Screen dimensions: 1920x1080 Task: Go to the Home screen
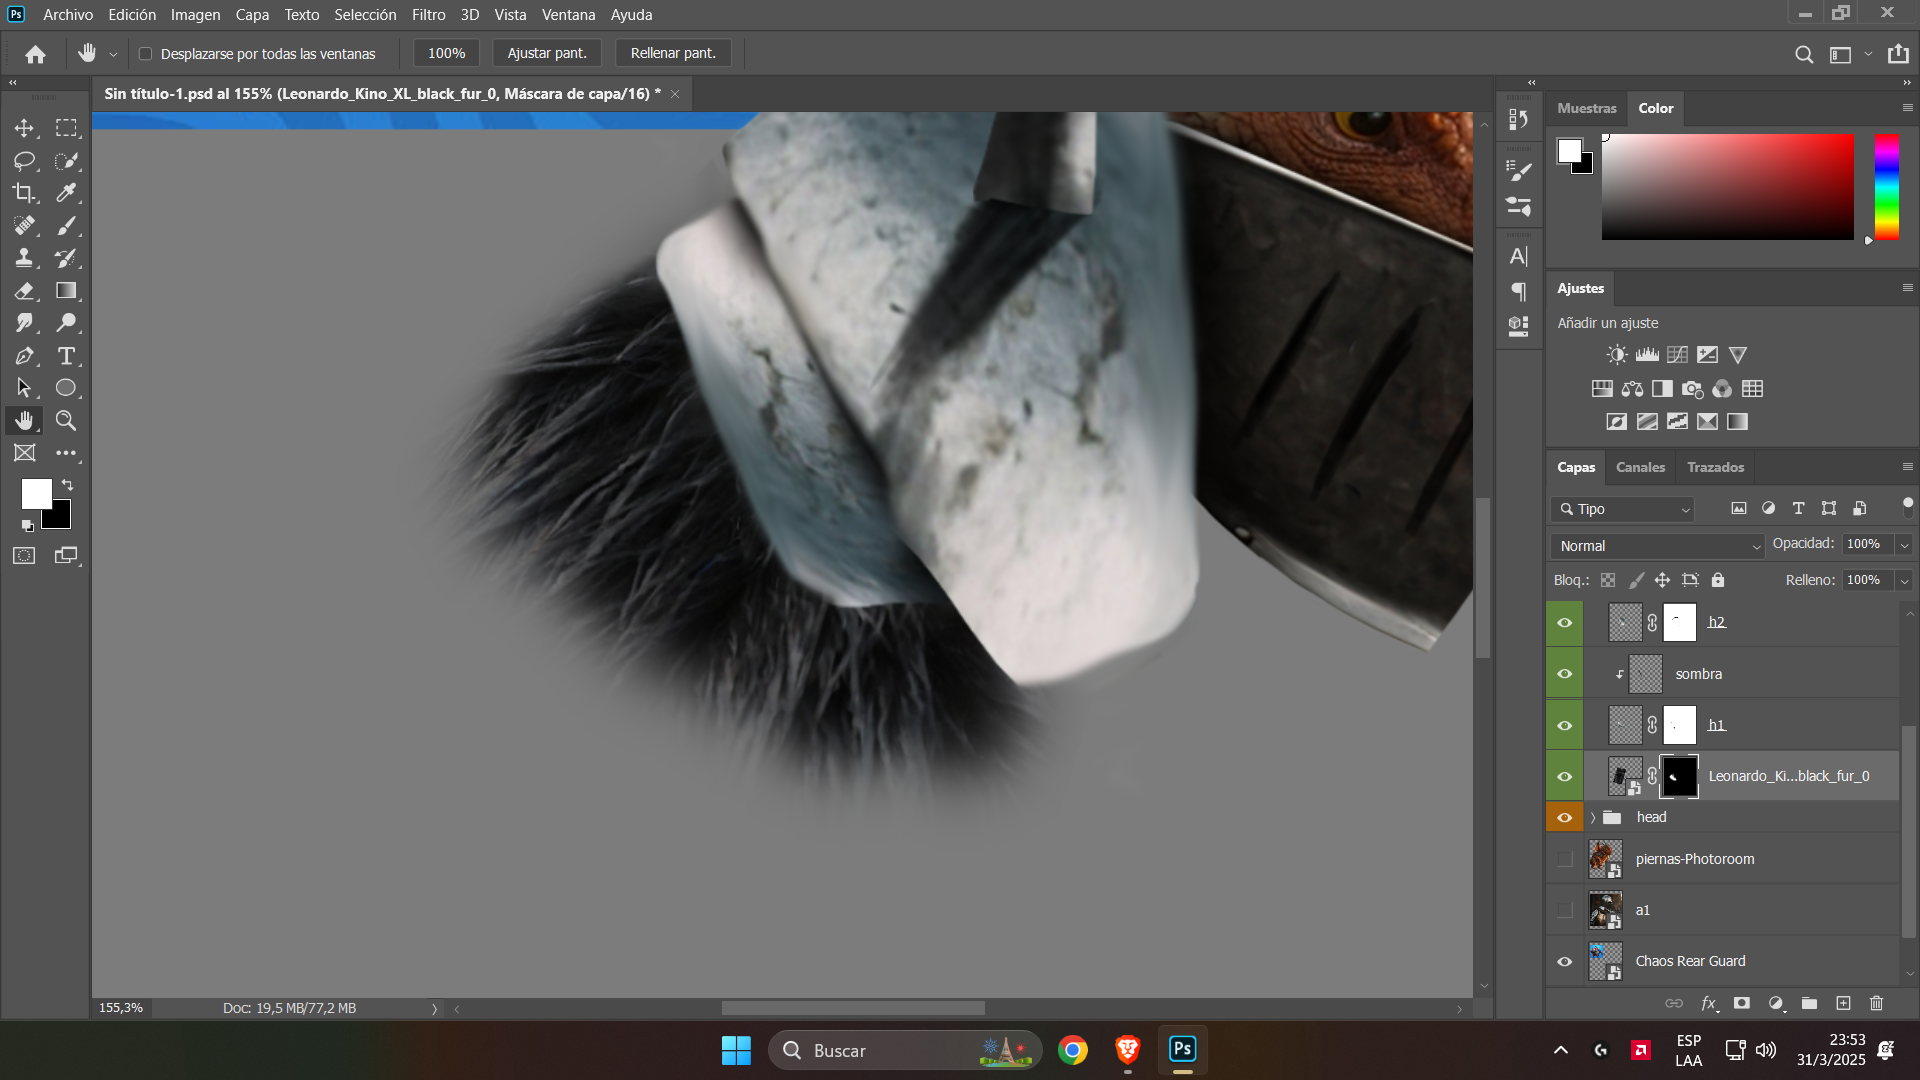tap(36, 54)
